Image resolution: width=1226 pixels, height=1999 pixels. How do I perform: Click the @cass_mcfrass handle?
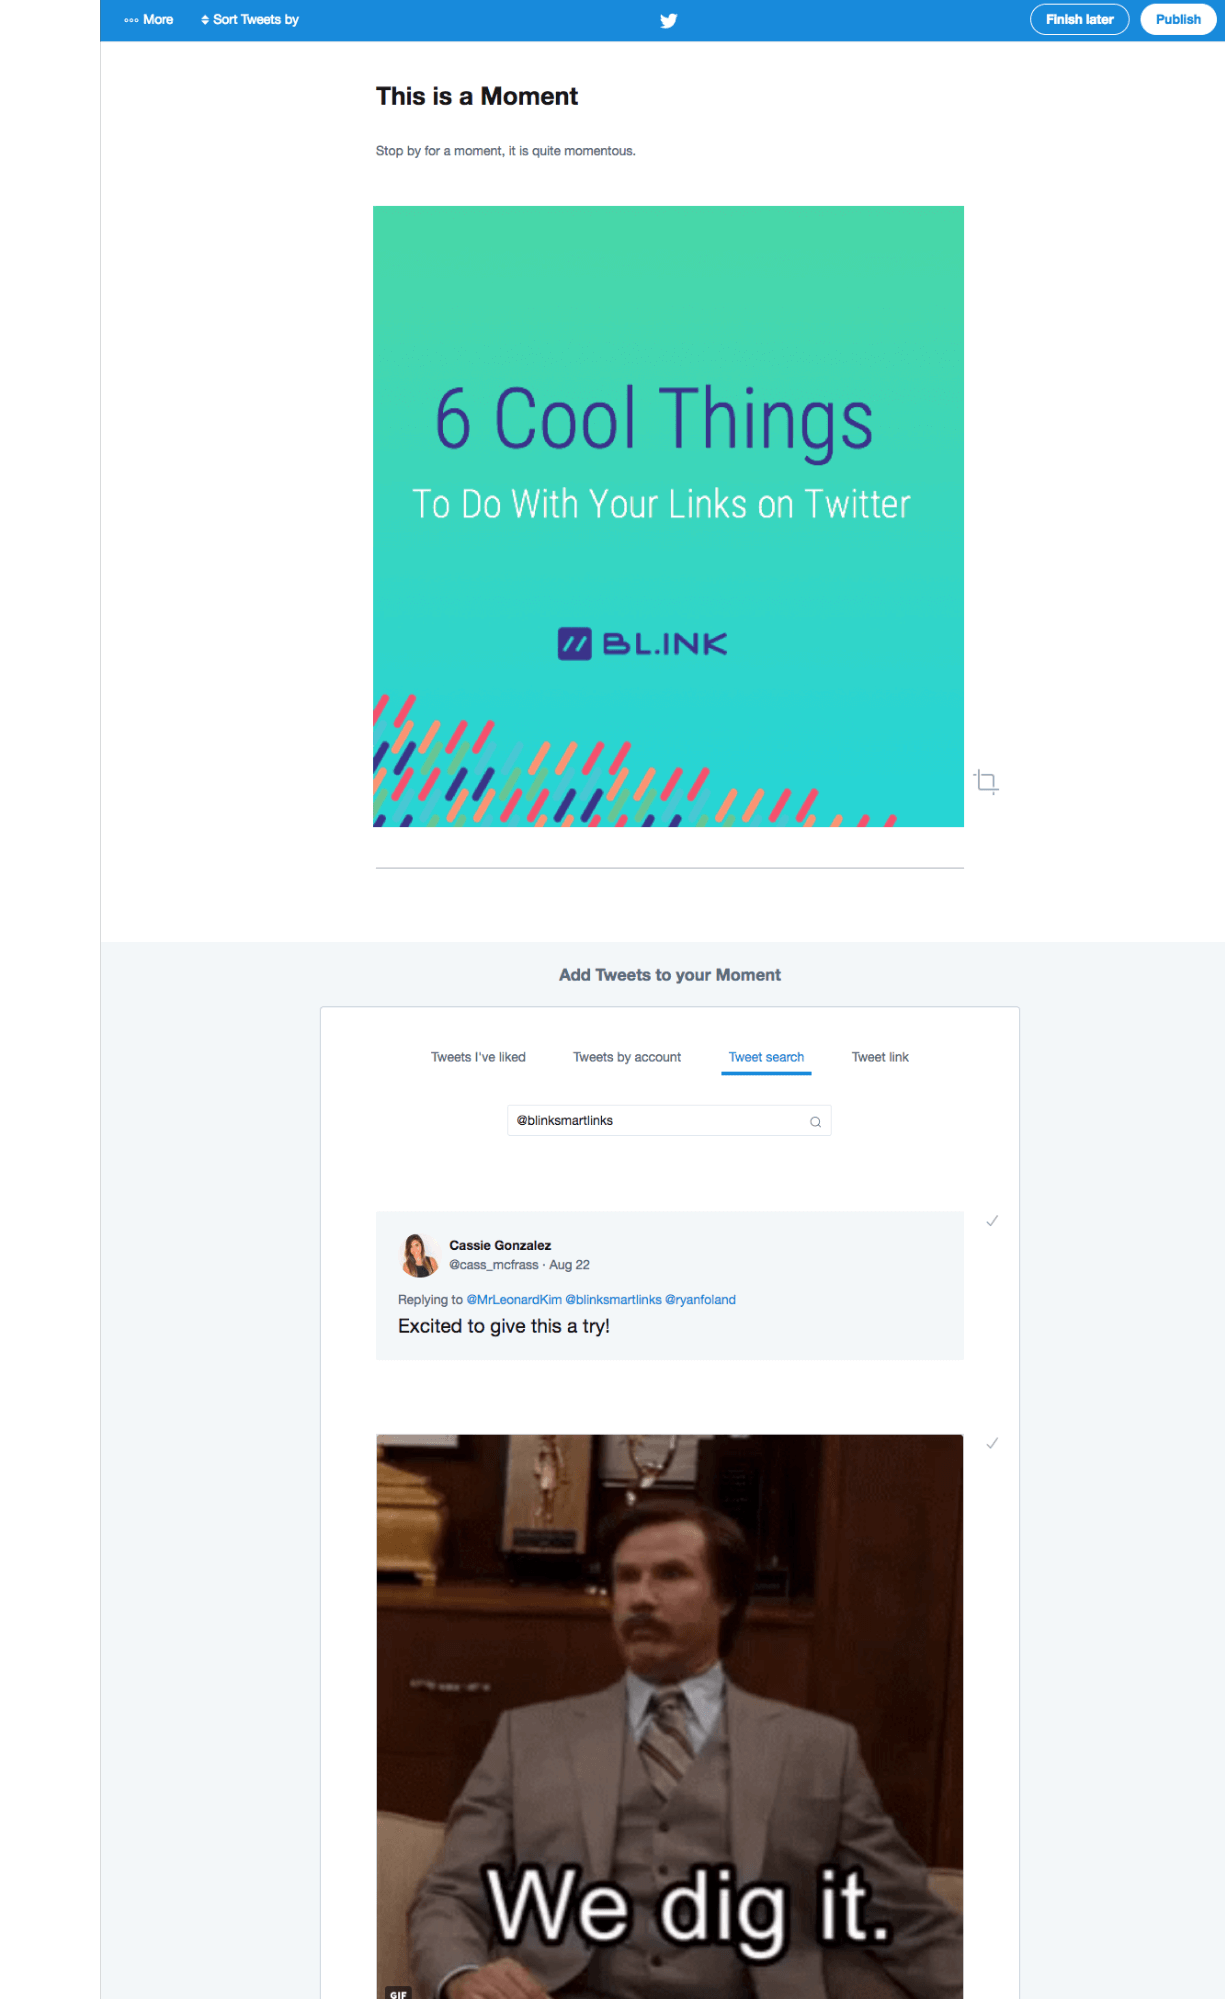coord(494,1265)
